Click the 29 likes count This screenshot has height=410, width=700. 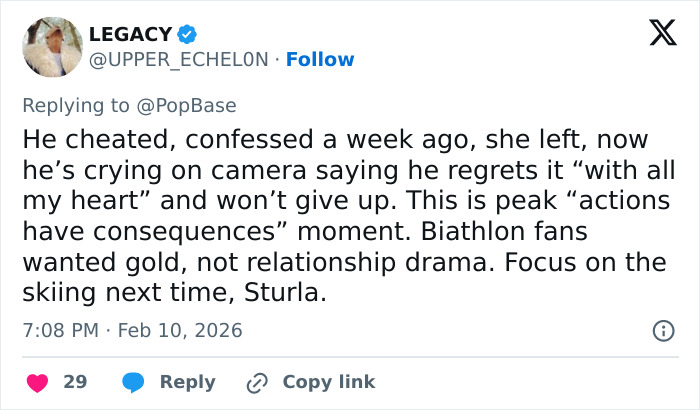pyautogui.click(x=74, y=382)
